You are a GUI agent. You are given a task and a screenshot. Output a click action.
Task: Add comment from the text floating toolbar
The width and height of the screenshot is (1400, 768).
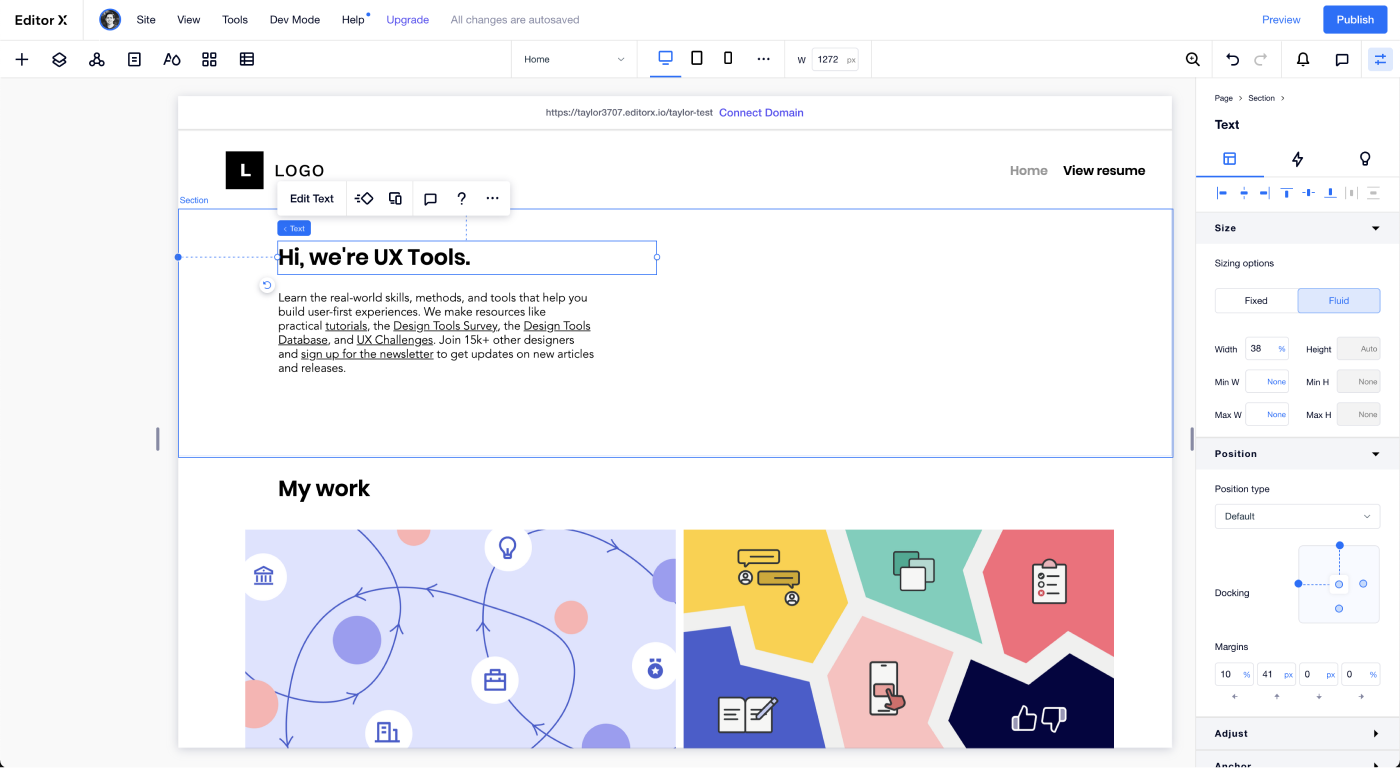click(x=430, y=198)
